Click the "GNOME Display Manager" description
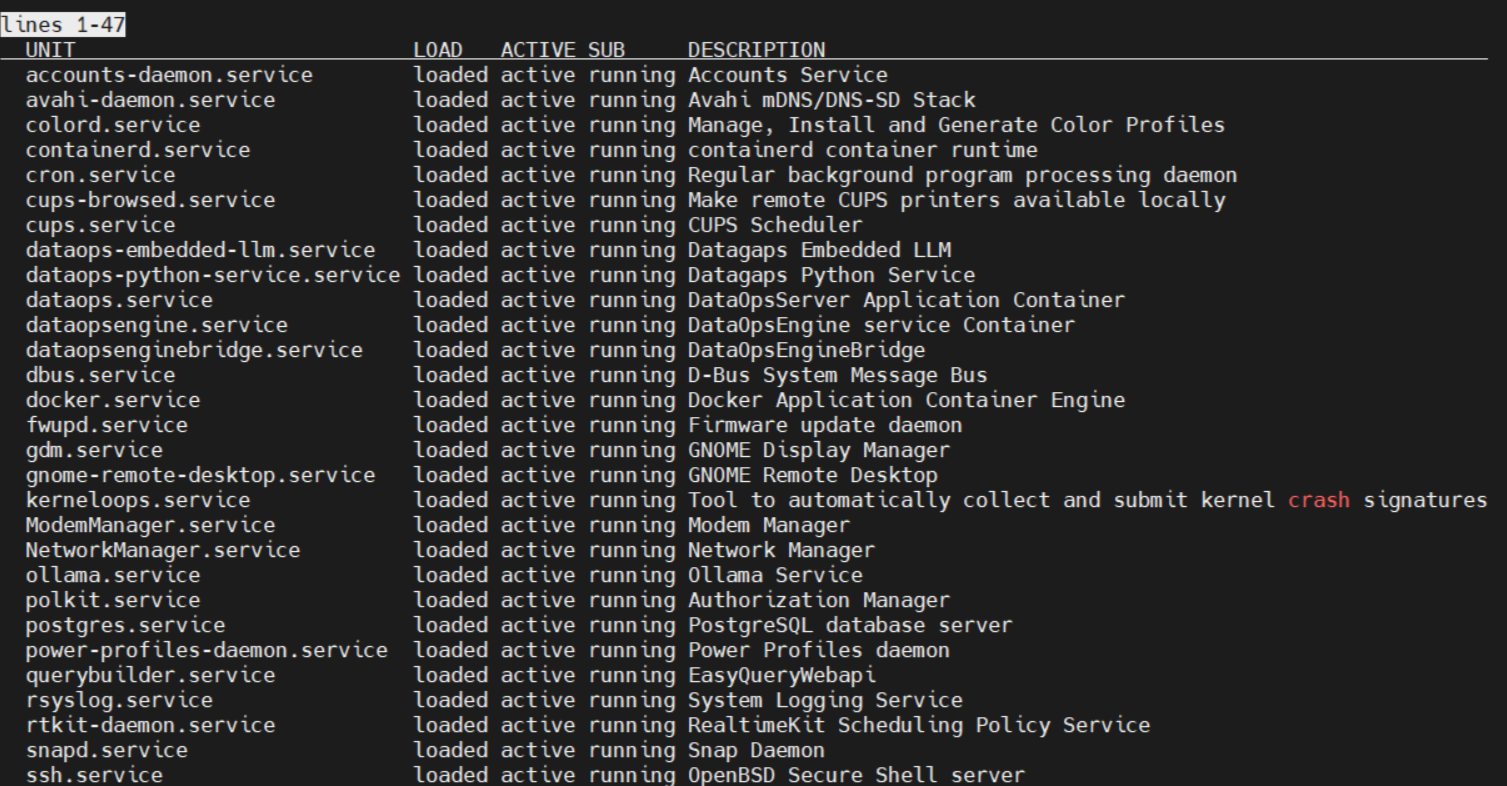Viewport: 1507px width, 786px height. point(819,450)
